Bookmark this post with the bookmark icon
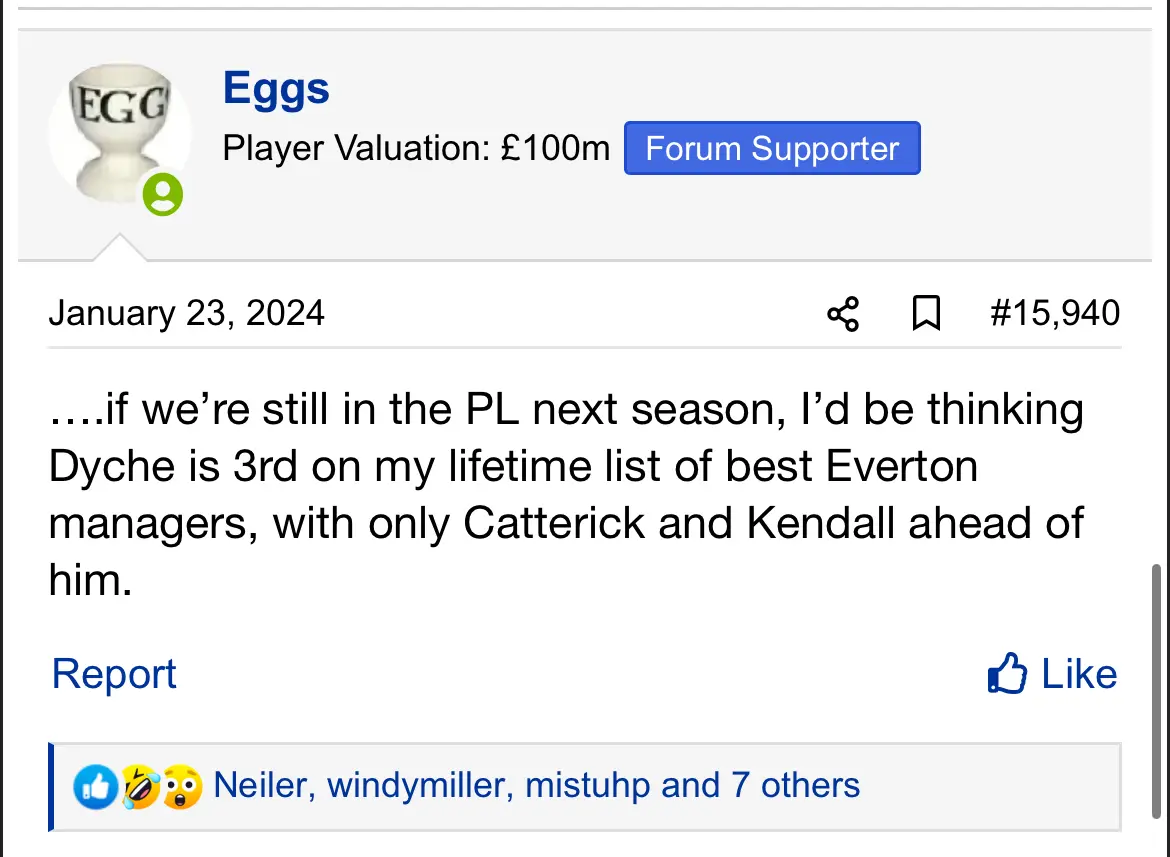Viewport: 1170px width, 857px height. pyautogui.click(x=926, y=314)
